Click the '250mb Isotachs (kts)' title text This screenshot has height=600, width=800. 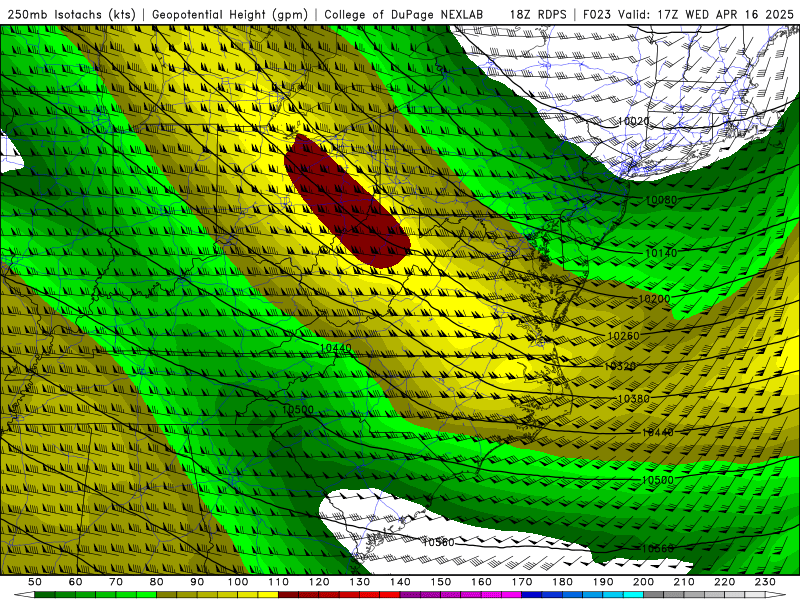[71, 14]
